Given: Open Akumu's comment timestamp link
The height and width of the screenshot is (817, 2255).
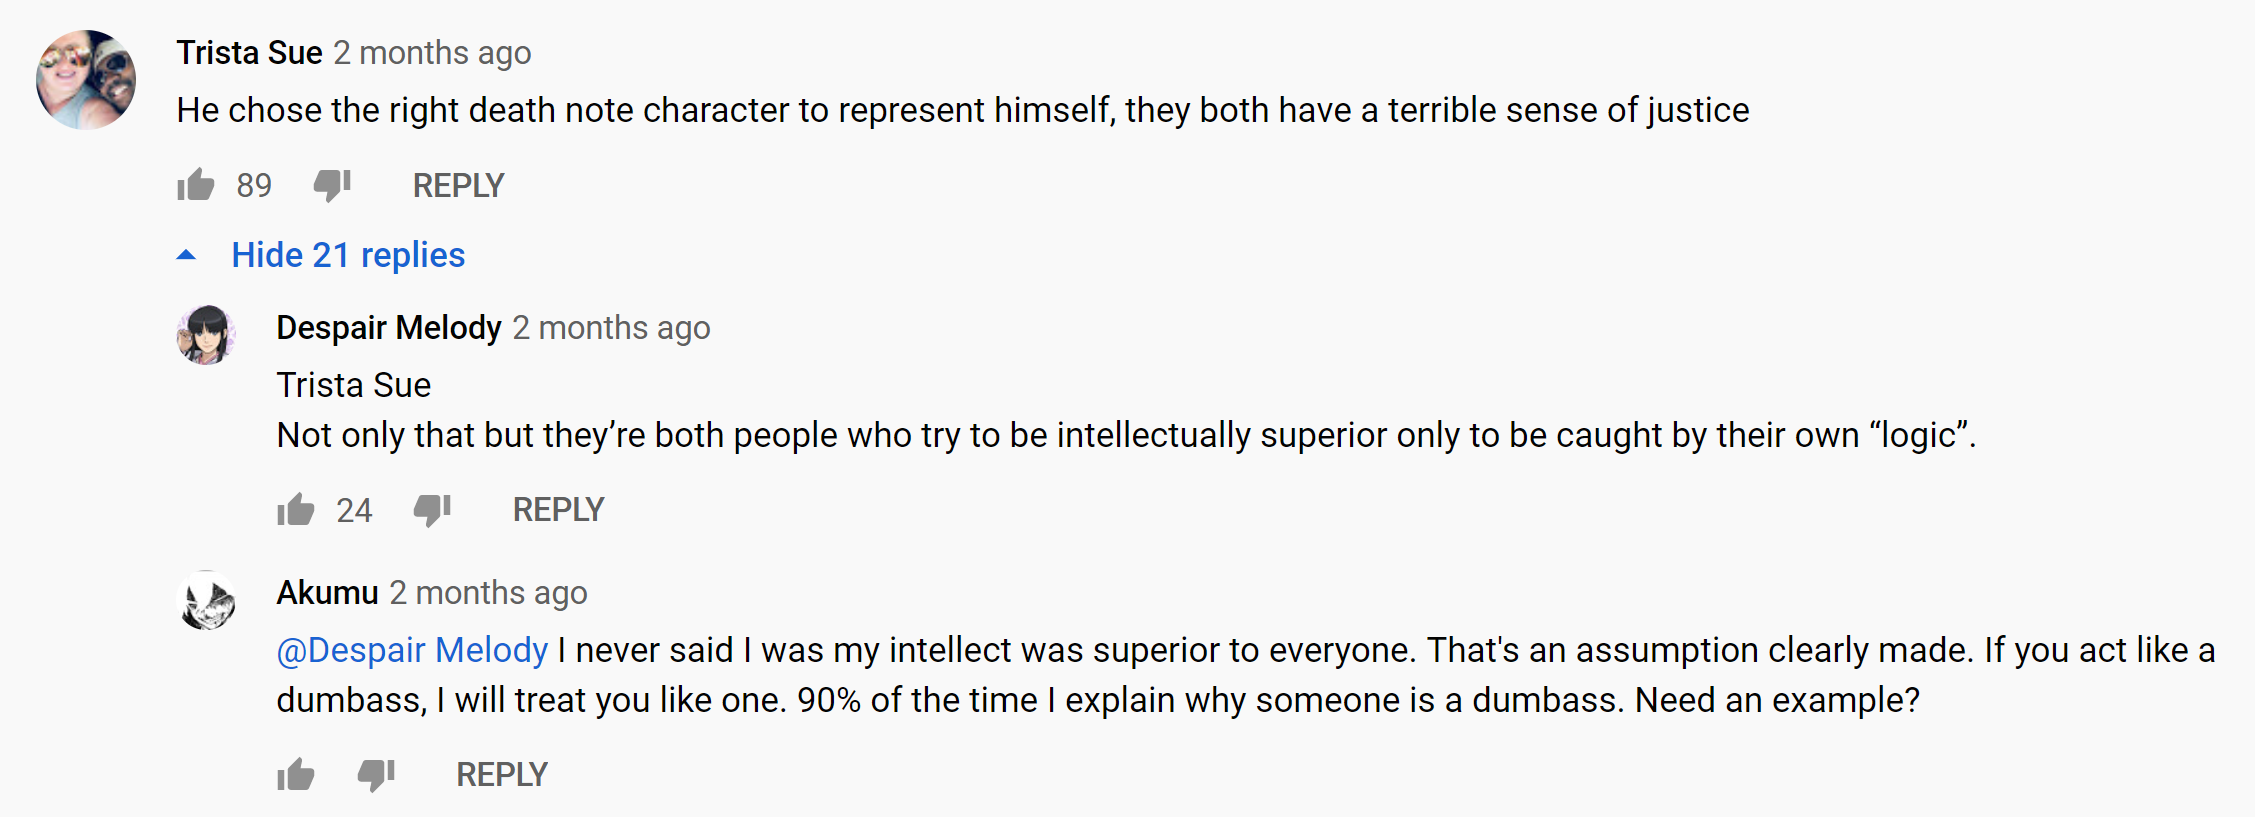Looking at the screenshot, I should 488,593.
